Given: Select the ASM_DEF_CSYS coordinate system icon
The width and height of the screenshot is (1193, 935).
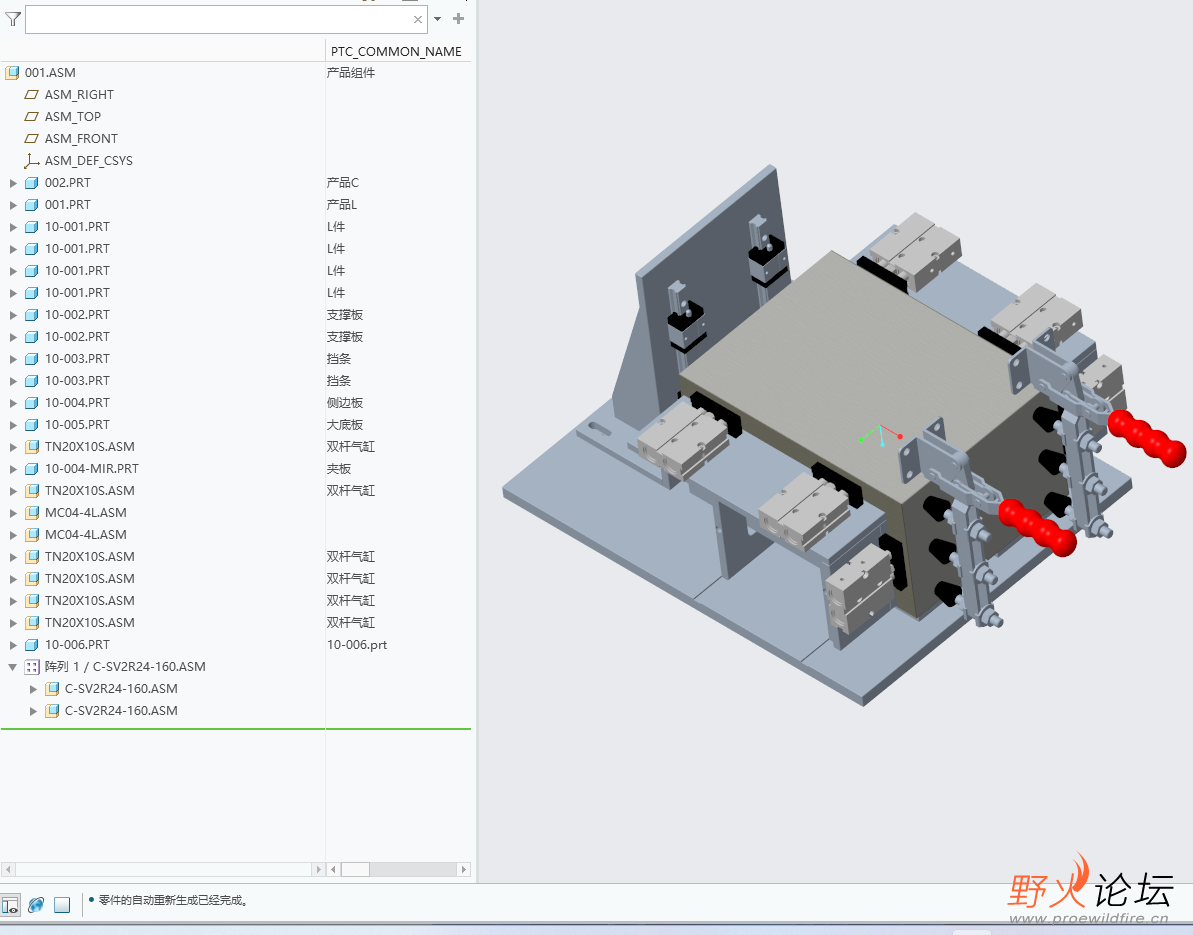Looking at the screenshot, I should [x=31, y=161].
